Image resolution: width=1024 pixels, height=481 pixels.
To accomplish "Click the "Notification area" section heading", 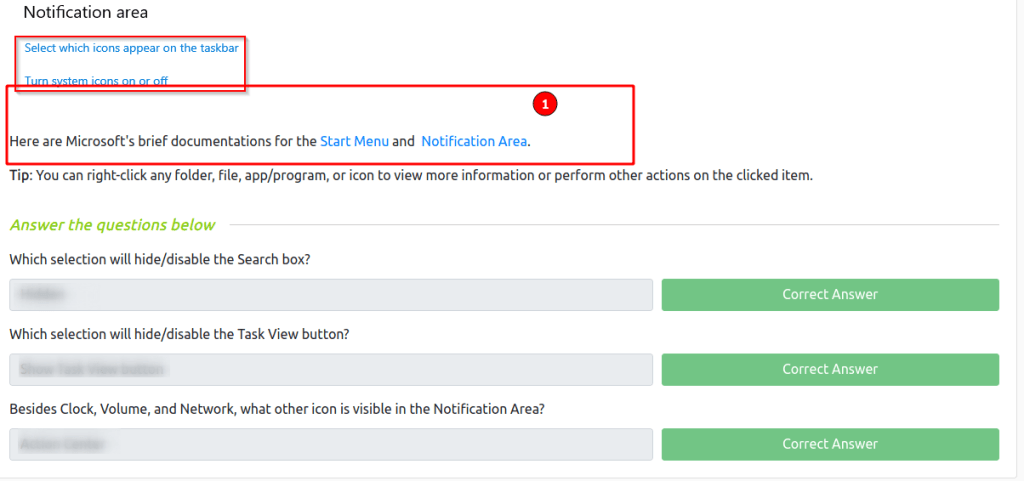I will pos(85,13).
